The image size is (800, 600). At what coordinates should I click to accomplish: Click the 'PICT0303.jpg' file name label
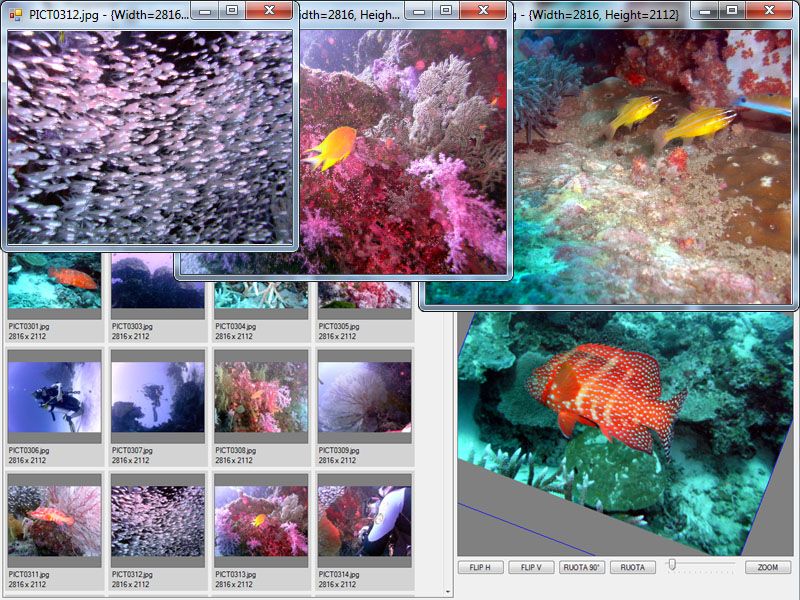pos(132,326)
